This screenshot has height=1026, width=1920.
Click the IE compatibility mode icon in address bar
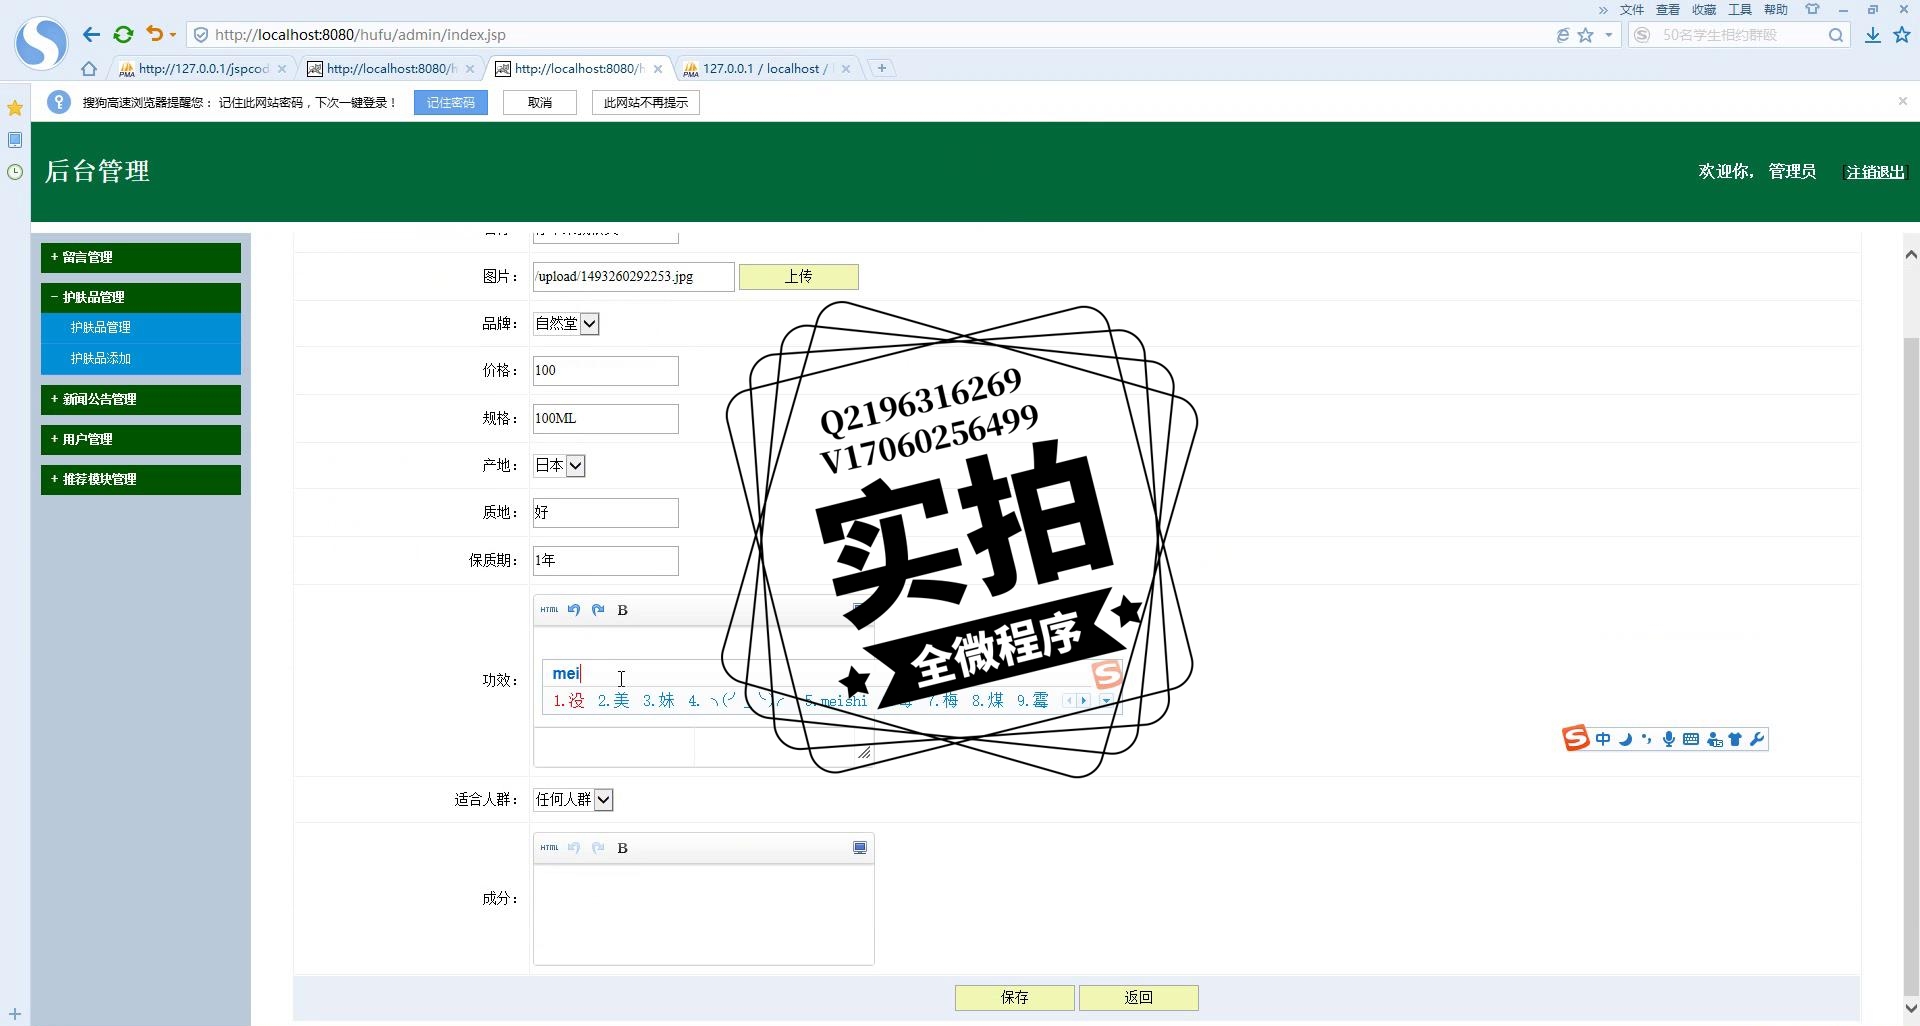[x=1563, y=35]
